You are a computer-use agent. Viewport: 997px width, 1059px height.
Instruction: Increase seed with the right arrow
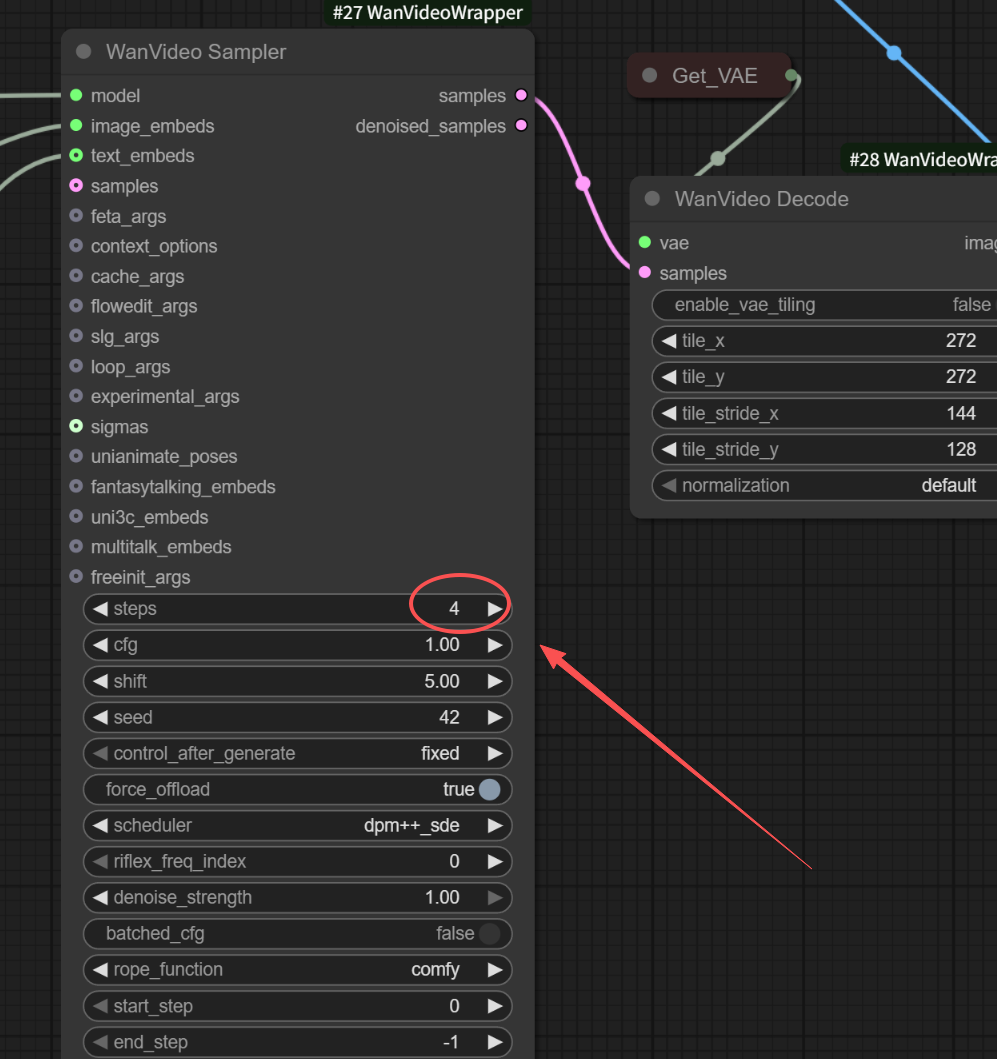coord(495,717)
